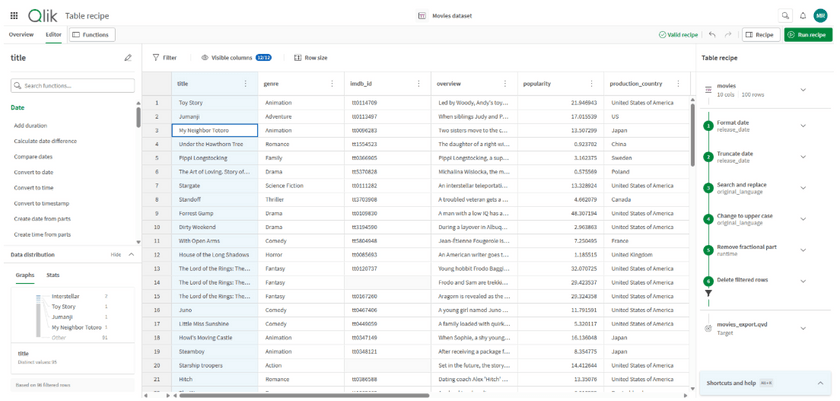Expand the Format date recipe step

click(x=803, y=126)
